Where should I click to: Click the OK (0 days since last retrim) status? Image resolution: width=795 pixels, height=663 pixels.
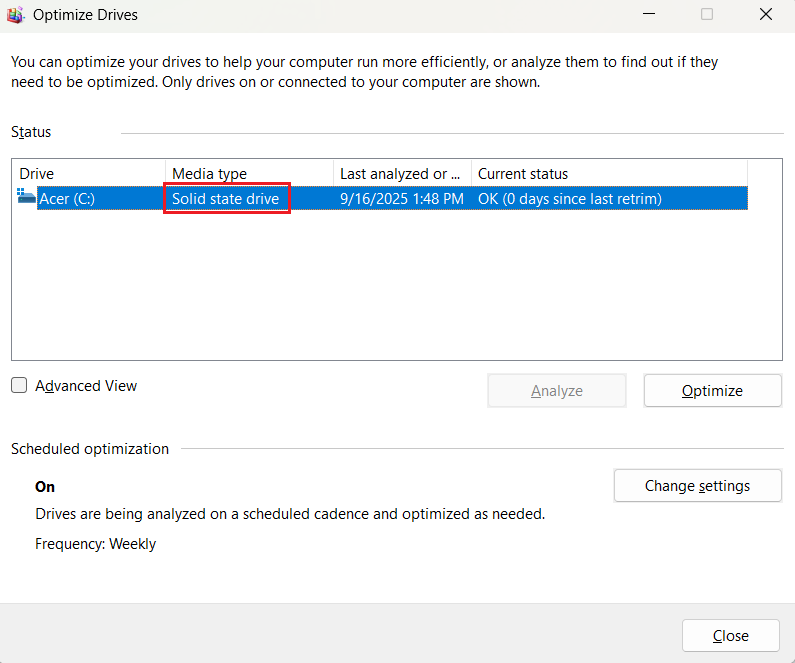pos(570,199)
